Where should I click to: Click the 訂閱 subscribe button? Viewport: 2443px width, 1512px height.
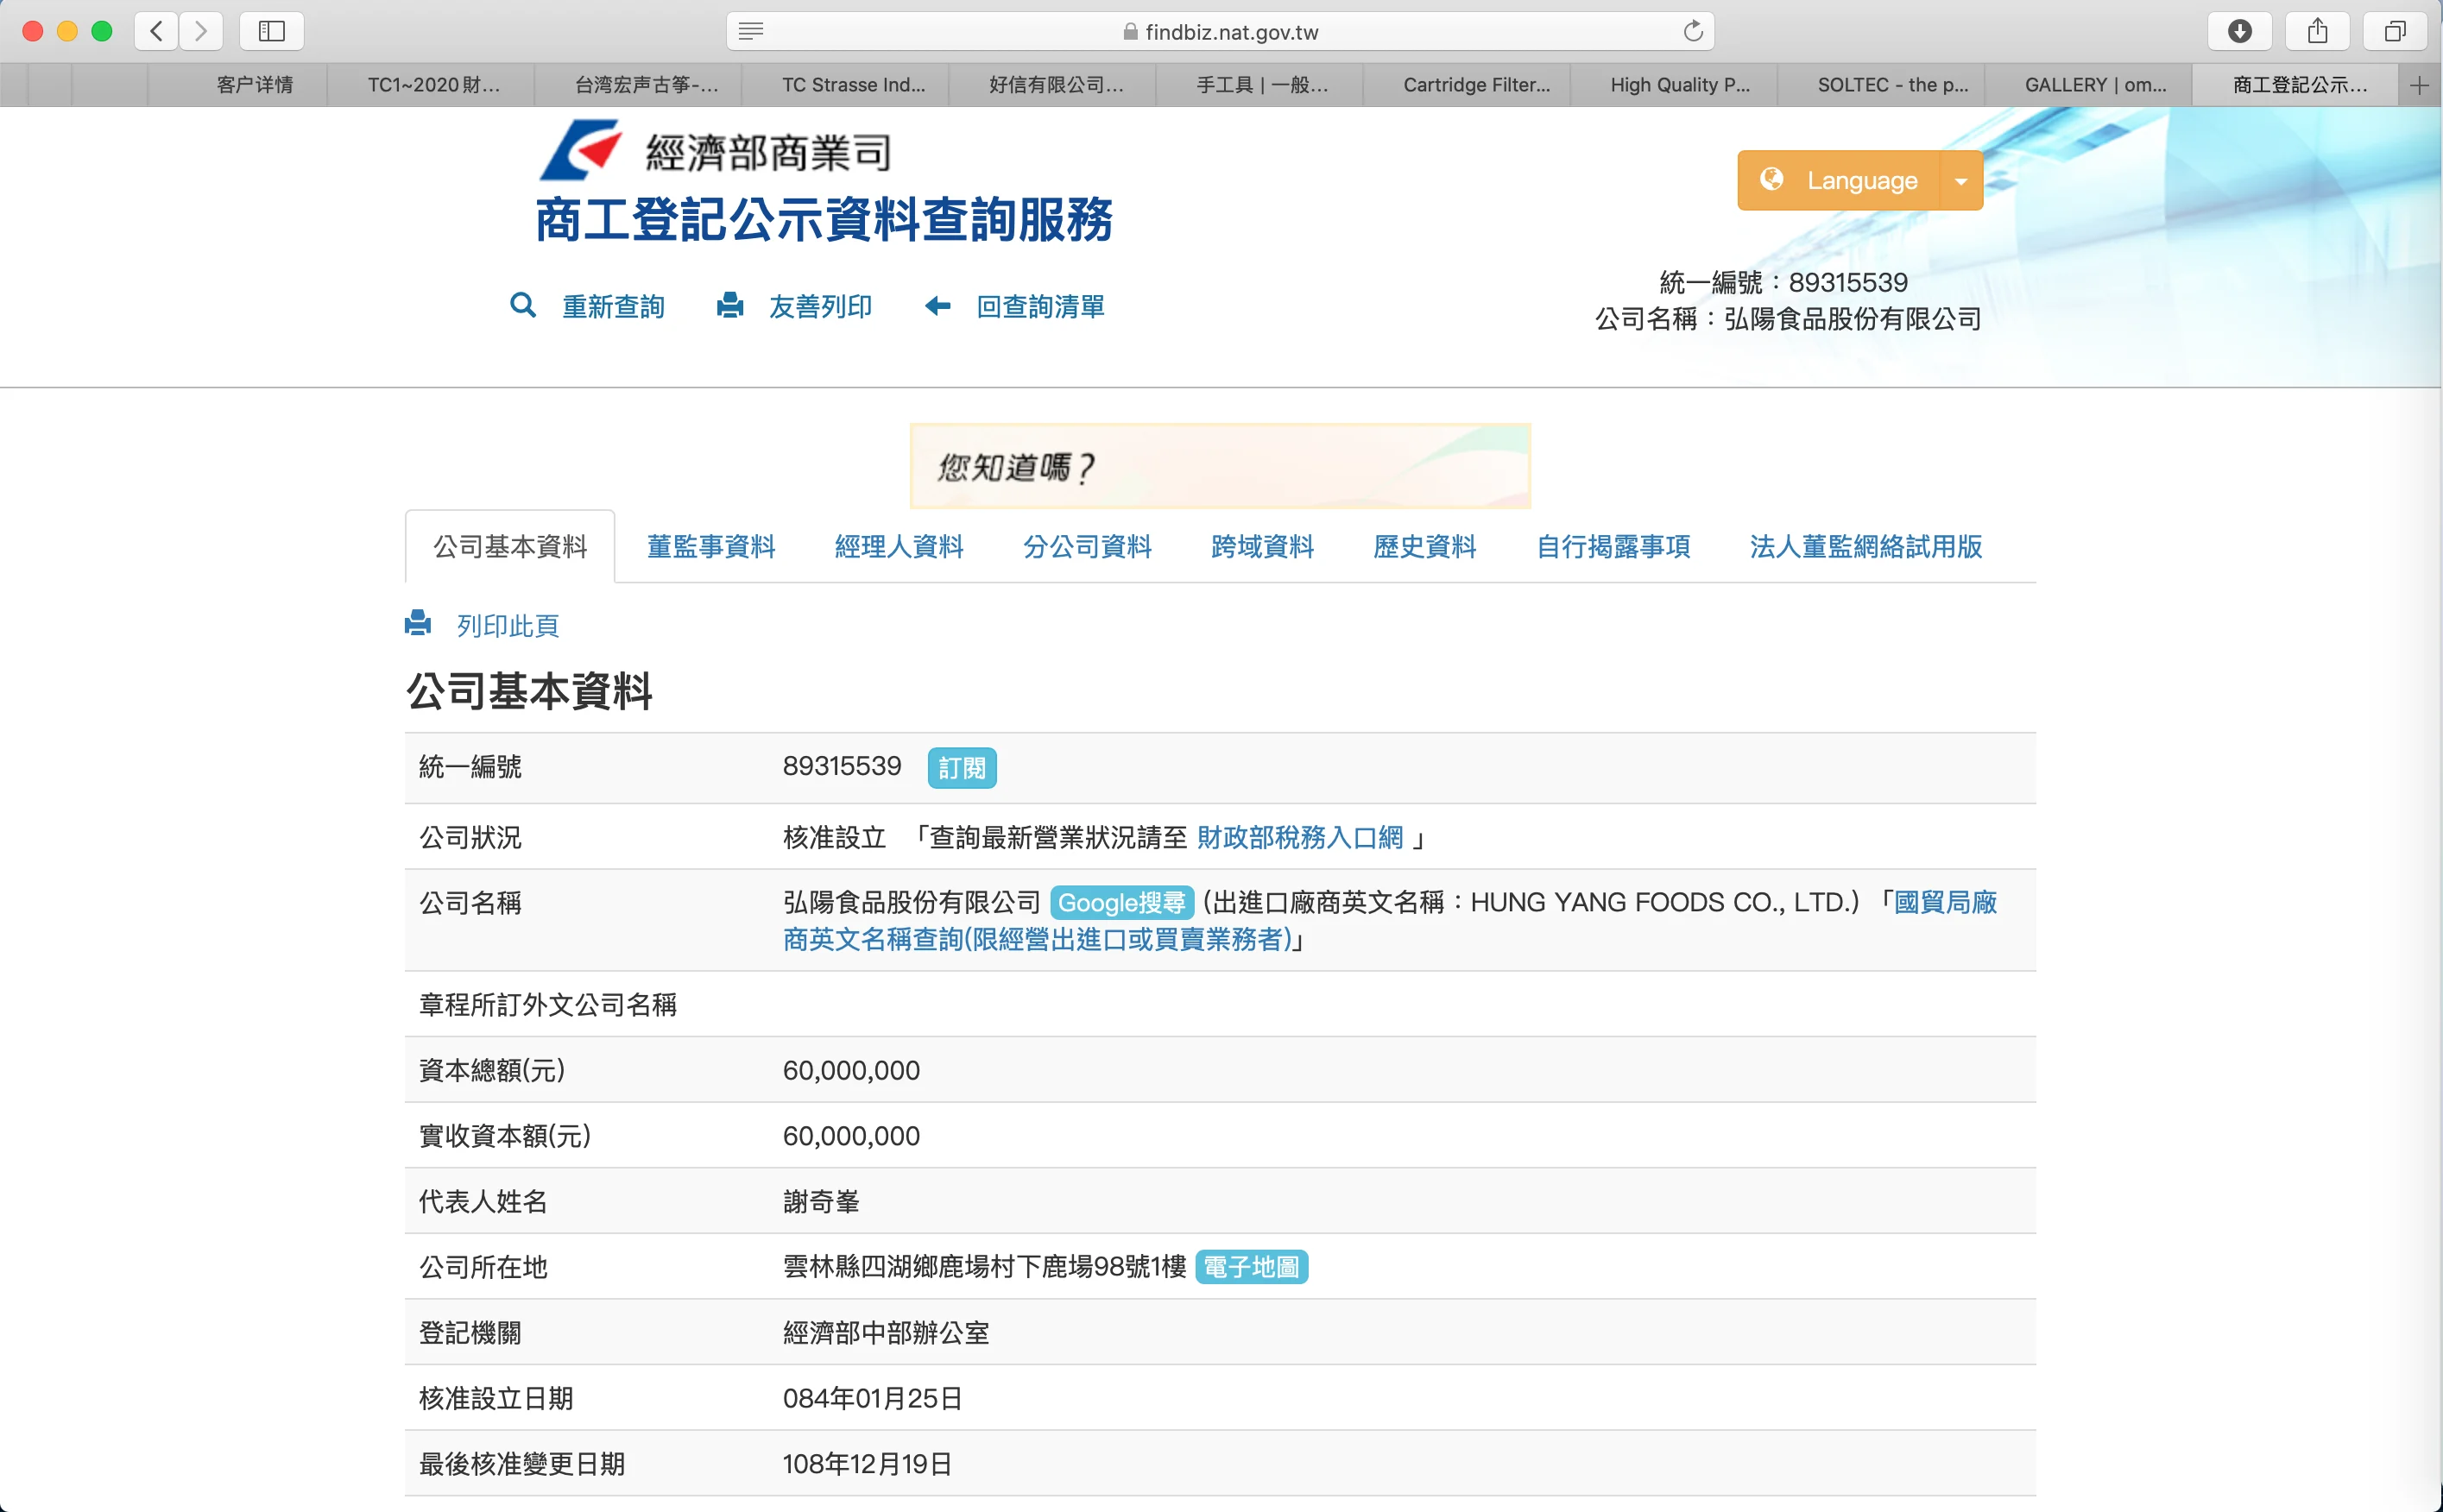click(961, 768)
